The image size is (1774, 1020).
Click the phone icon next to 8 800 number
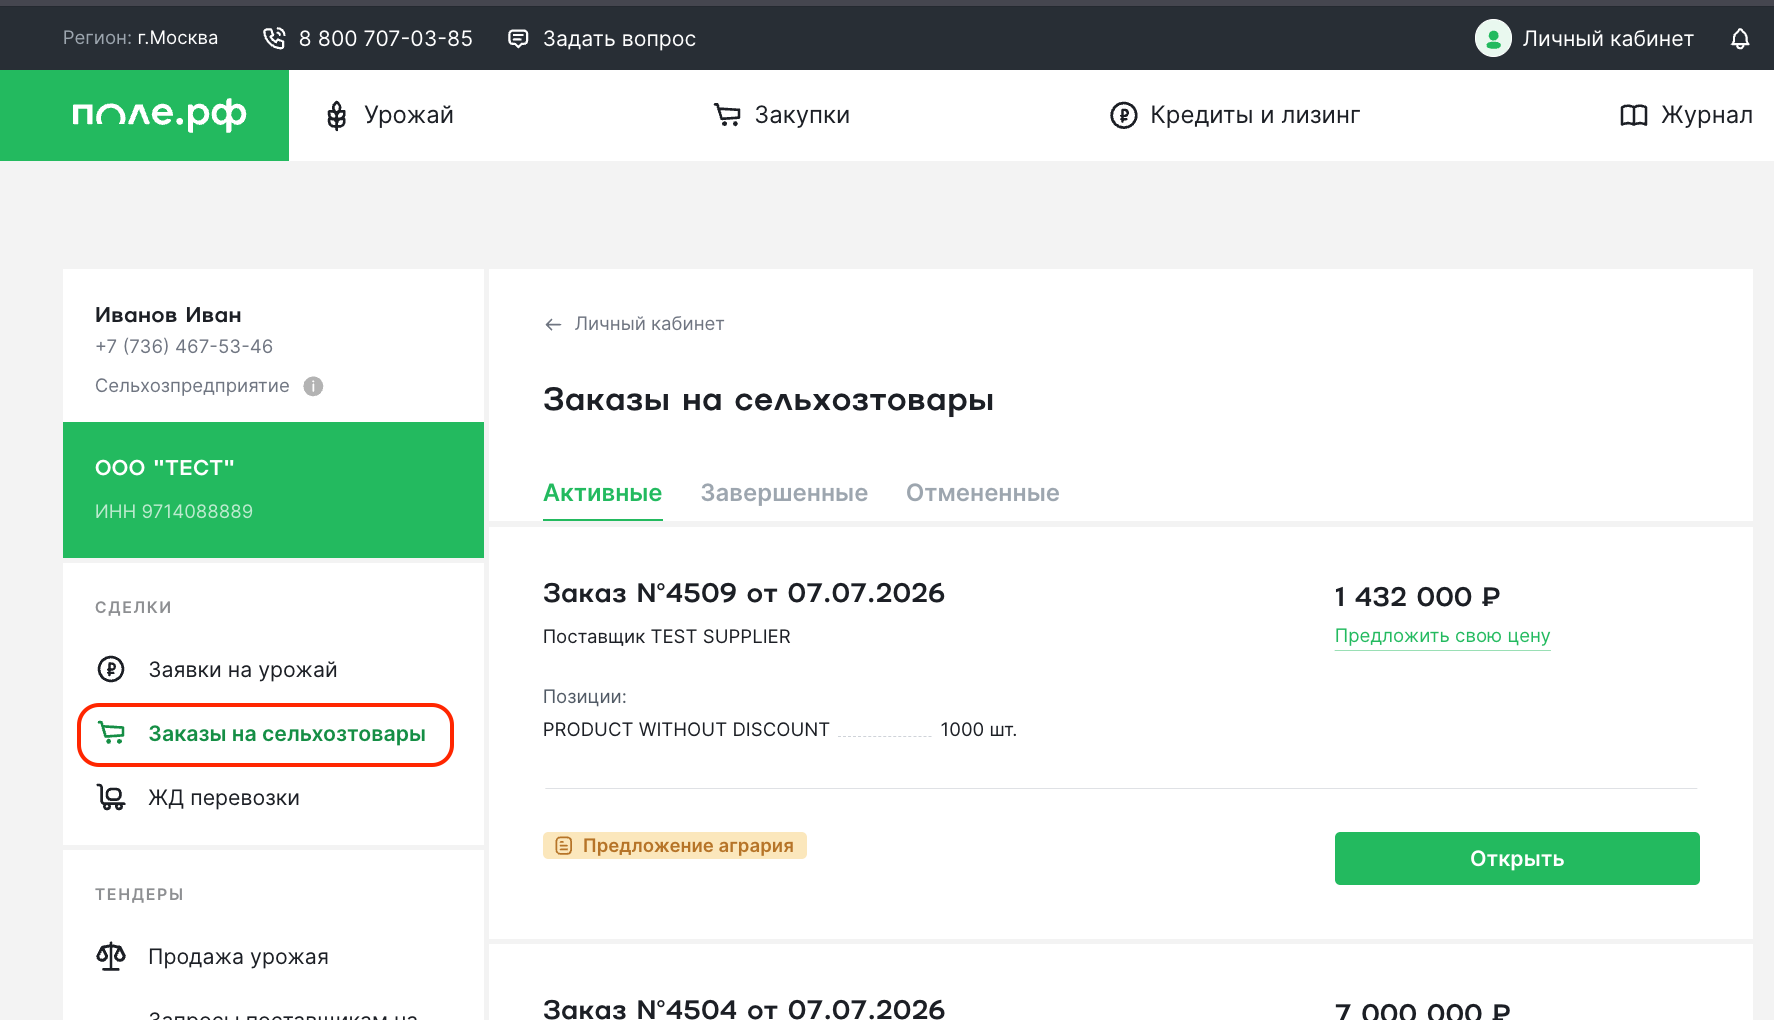[x=274, y=39]
